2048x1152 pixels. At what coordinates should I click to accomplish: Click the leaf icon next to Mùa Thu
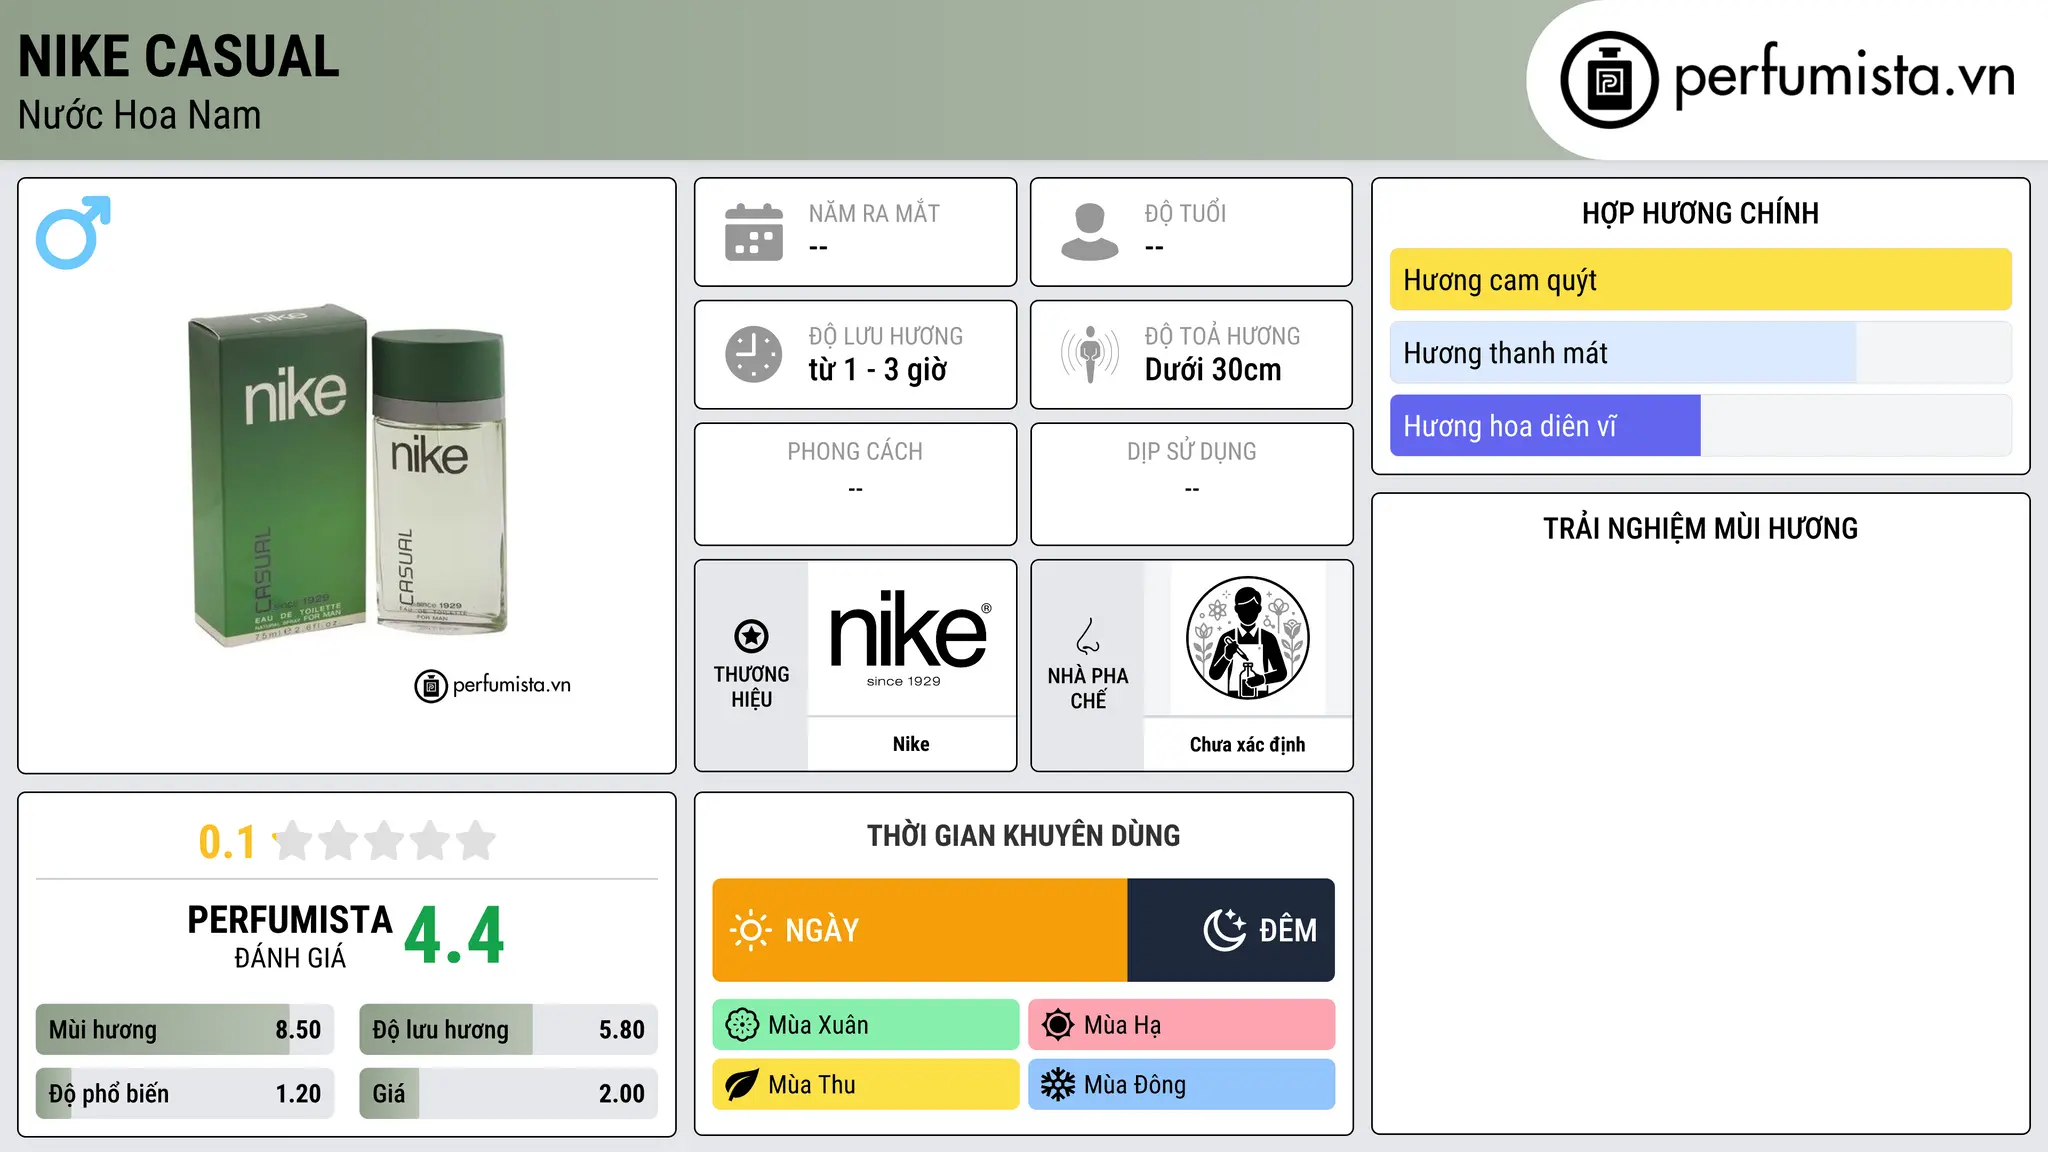[742, 1085]
